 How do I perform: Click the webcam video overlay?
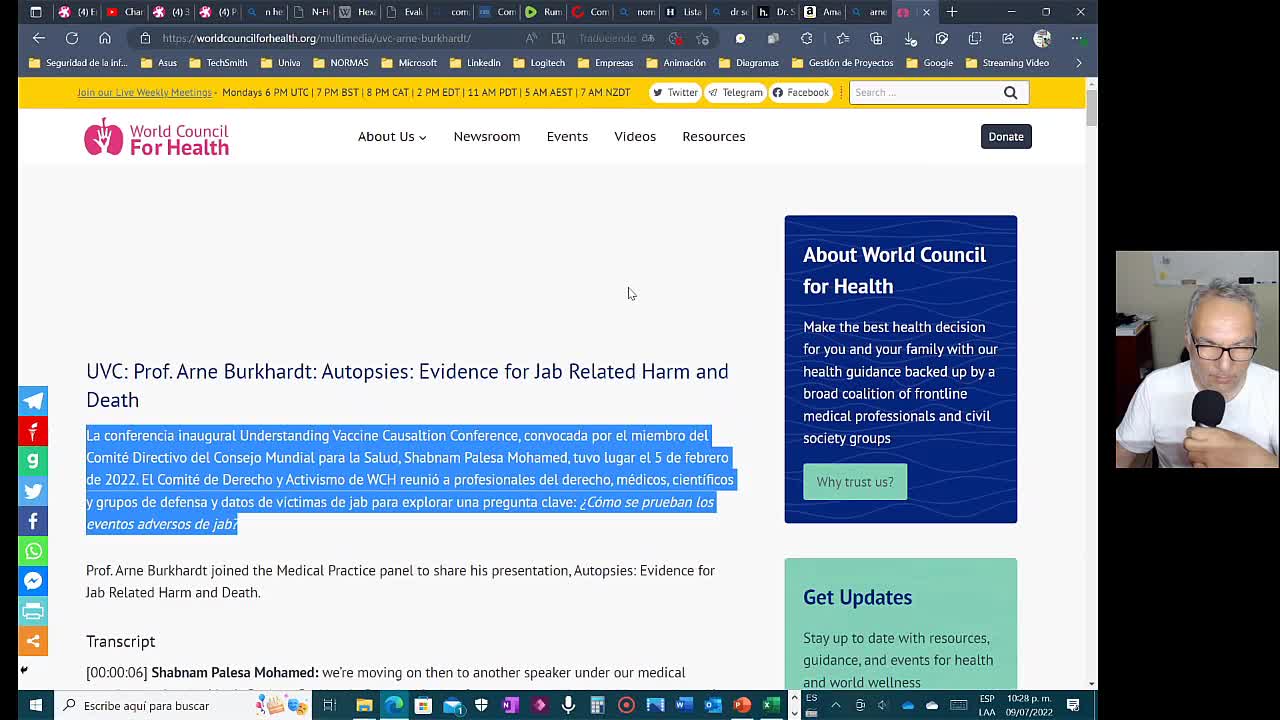click(x=1197, y=359)
